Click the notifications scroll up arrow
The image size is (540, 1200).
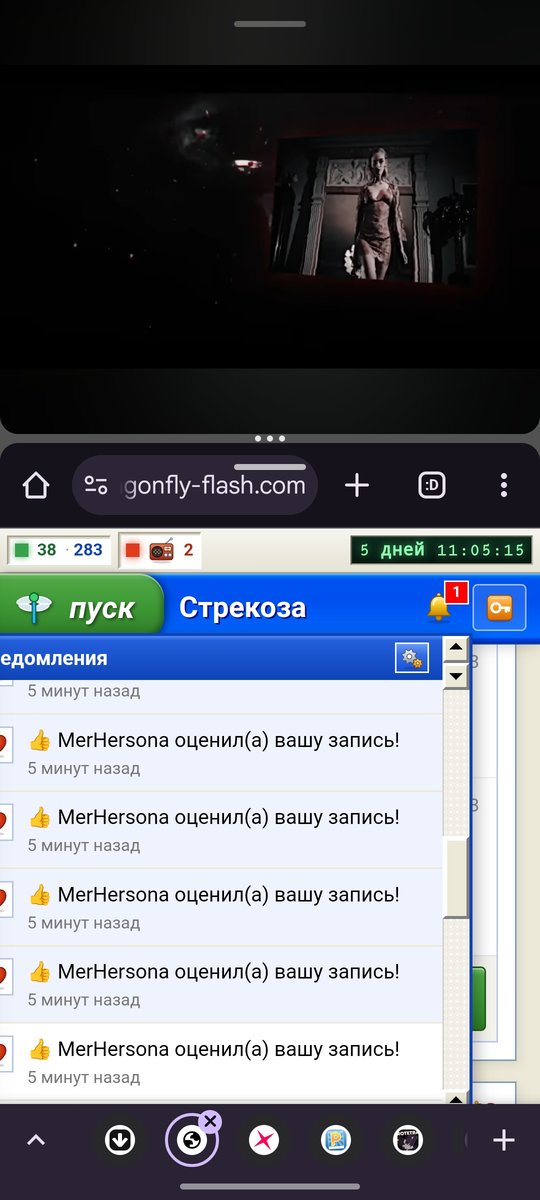click(x=456, y=647)
